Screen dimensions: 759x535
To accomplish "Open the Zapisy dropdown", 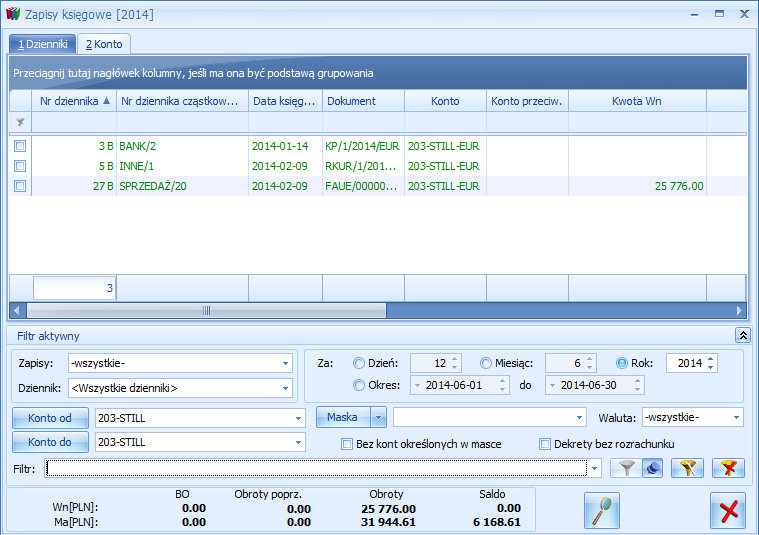I will pyautogui.click(x=285, y=364).
